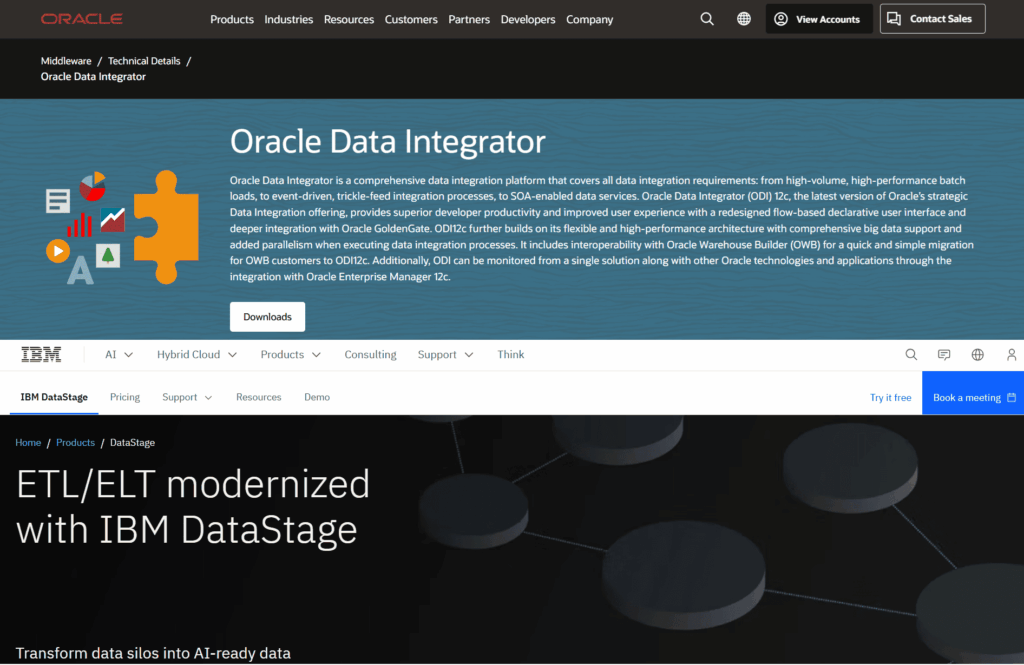1024x665 pixels.
Task: Open the Oracle search magnifier icon
Action: (707, 18)
